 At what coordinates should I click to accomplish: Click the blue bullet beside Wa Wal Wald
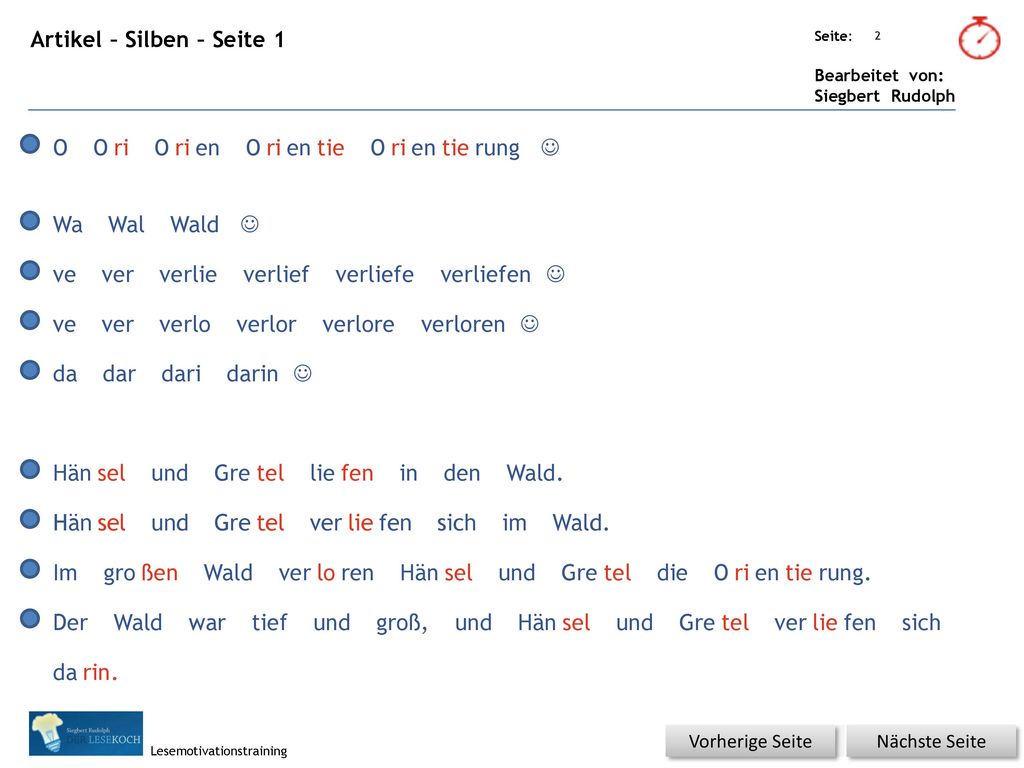(x=30, y=221)
